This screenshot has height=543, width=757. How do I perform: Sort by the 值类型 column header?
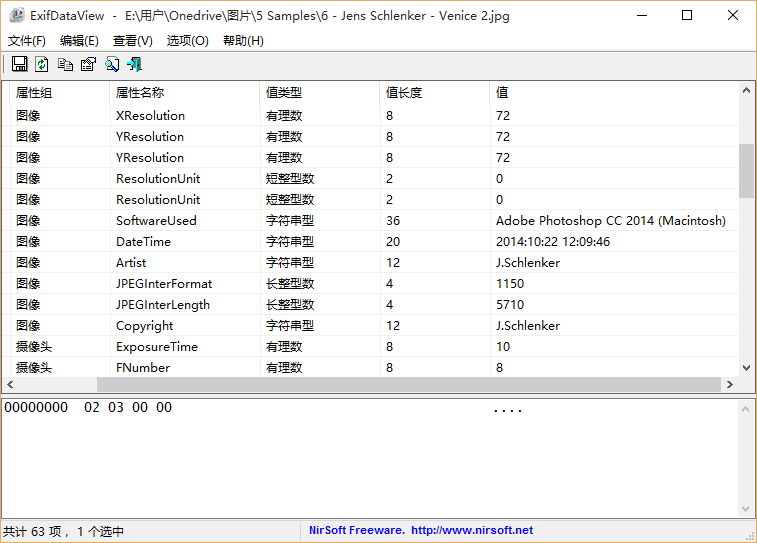(284, 93)
